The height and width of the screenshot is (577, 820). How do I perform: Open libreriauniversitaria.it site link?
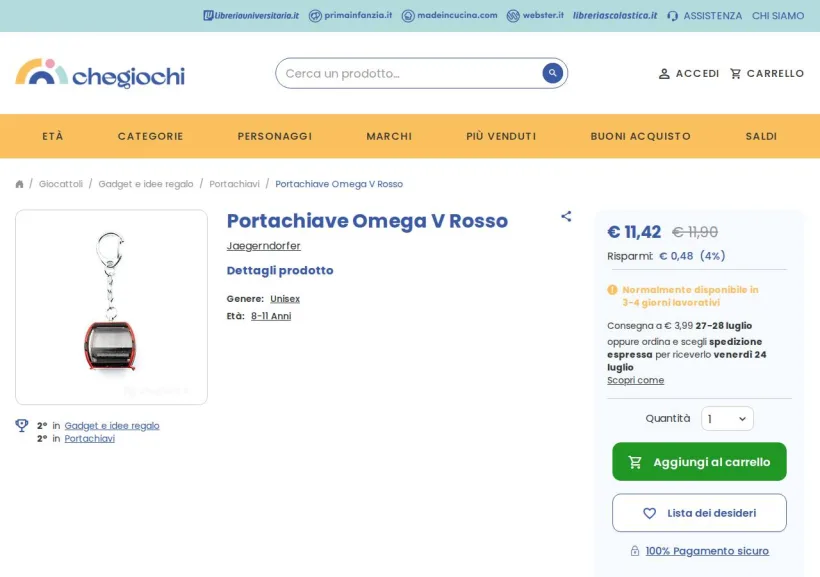click(251, 16)
